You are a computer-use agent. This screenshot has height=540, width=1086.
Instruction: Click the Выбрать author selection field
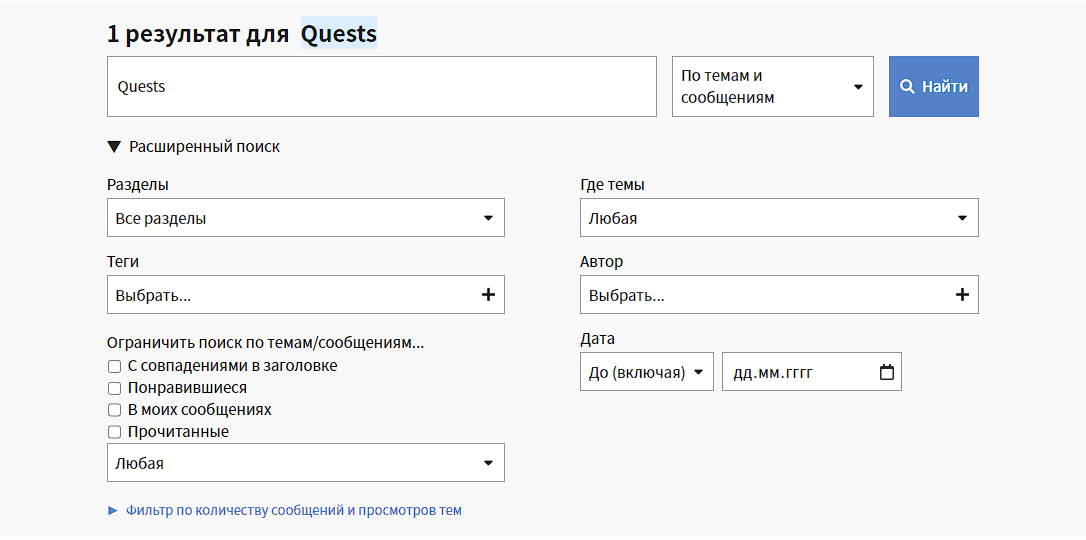click(x=765, y=295)
